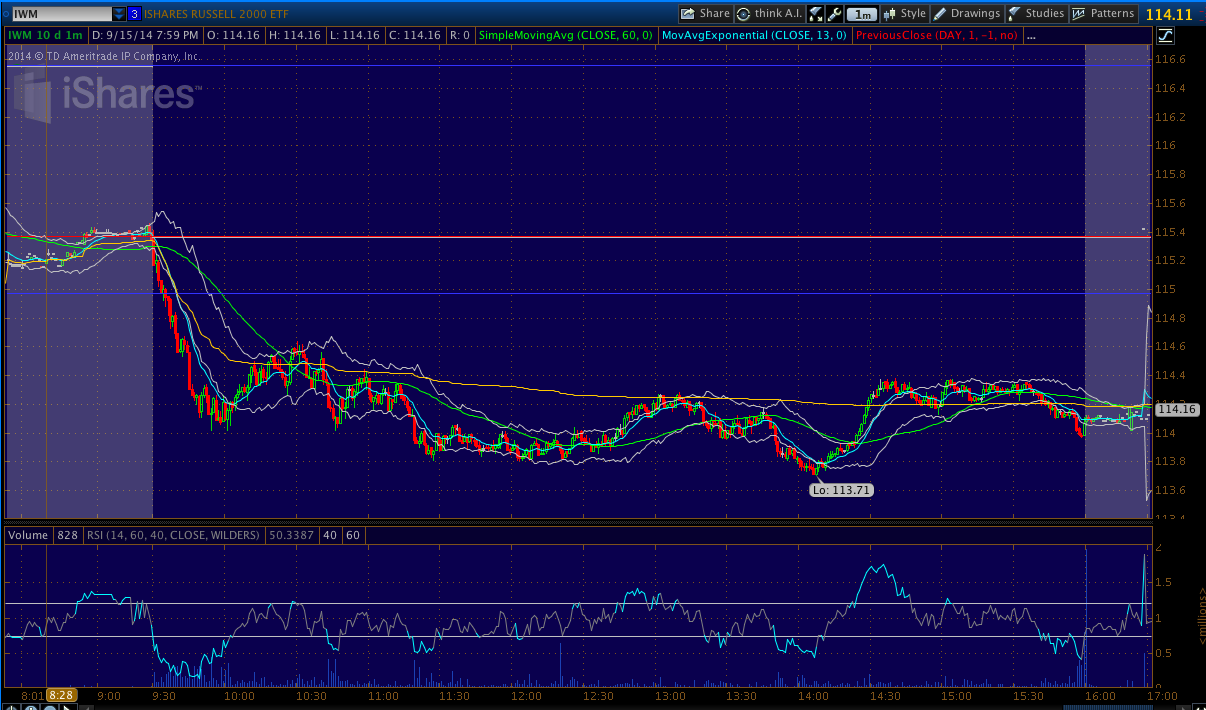Screen dimensions: 1206x710
Task: Toggle the price axis scale icon
Action: pyautogui.click(x=1165, y=36)
